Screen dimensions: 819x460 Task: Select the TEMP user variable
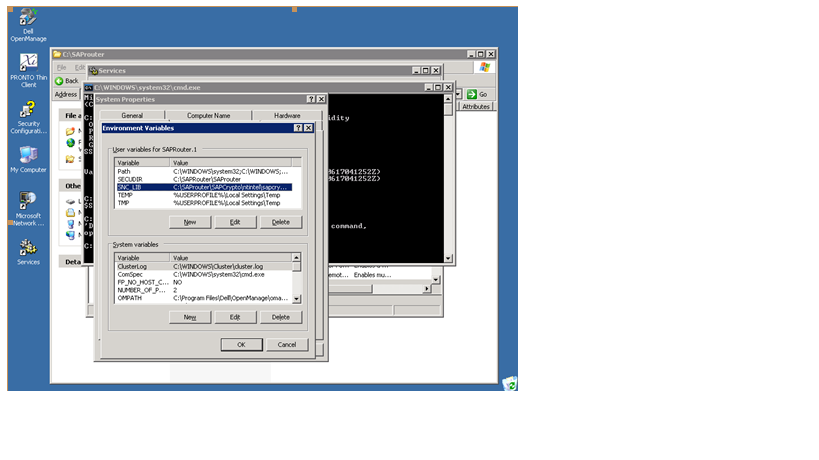coord(204,195)
